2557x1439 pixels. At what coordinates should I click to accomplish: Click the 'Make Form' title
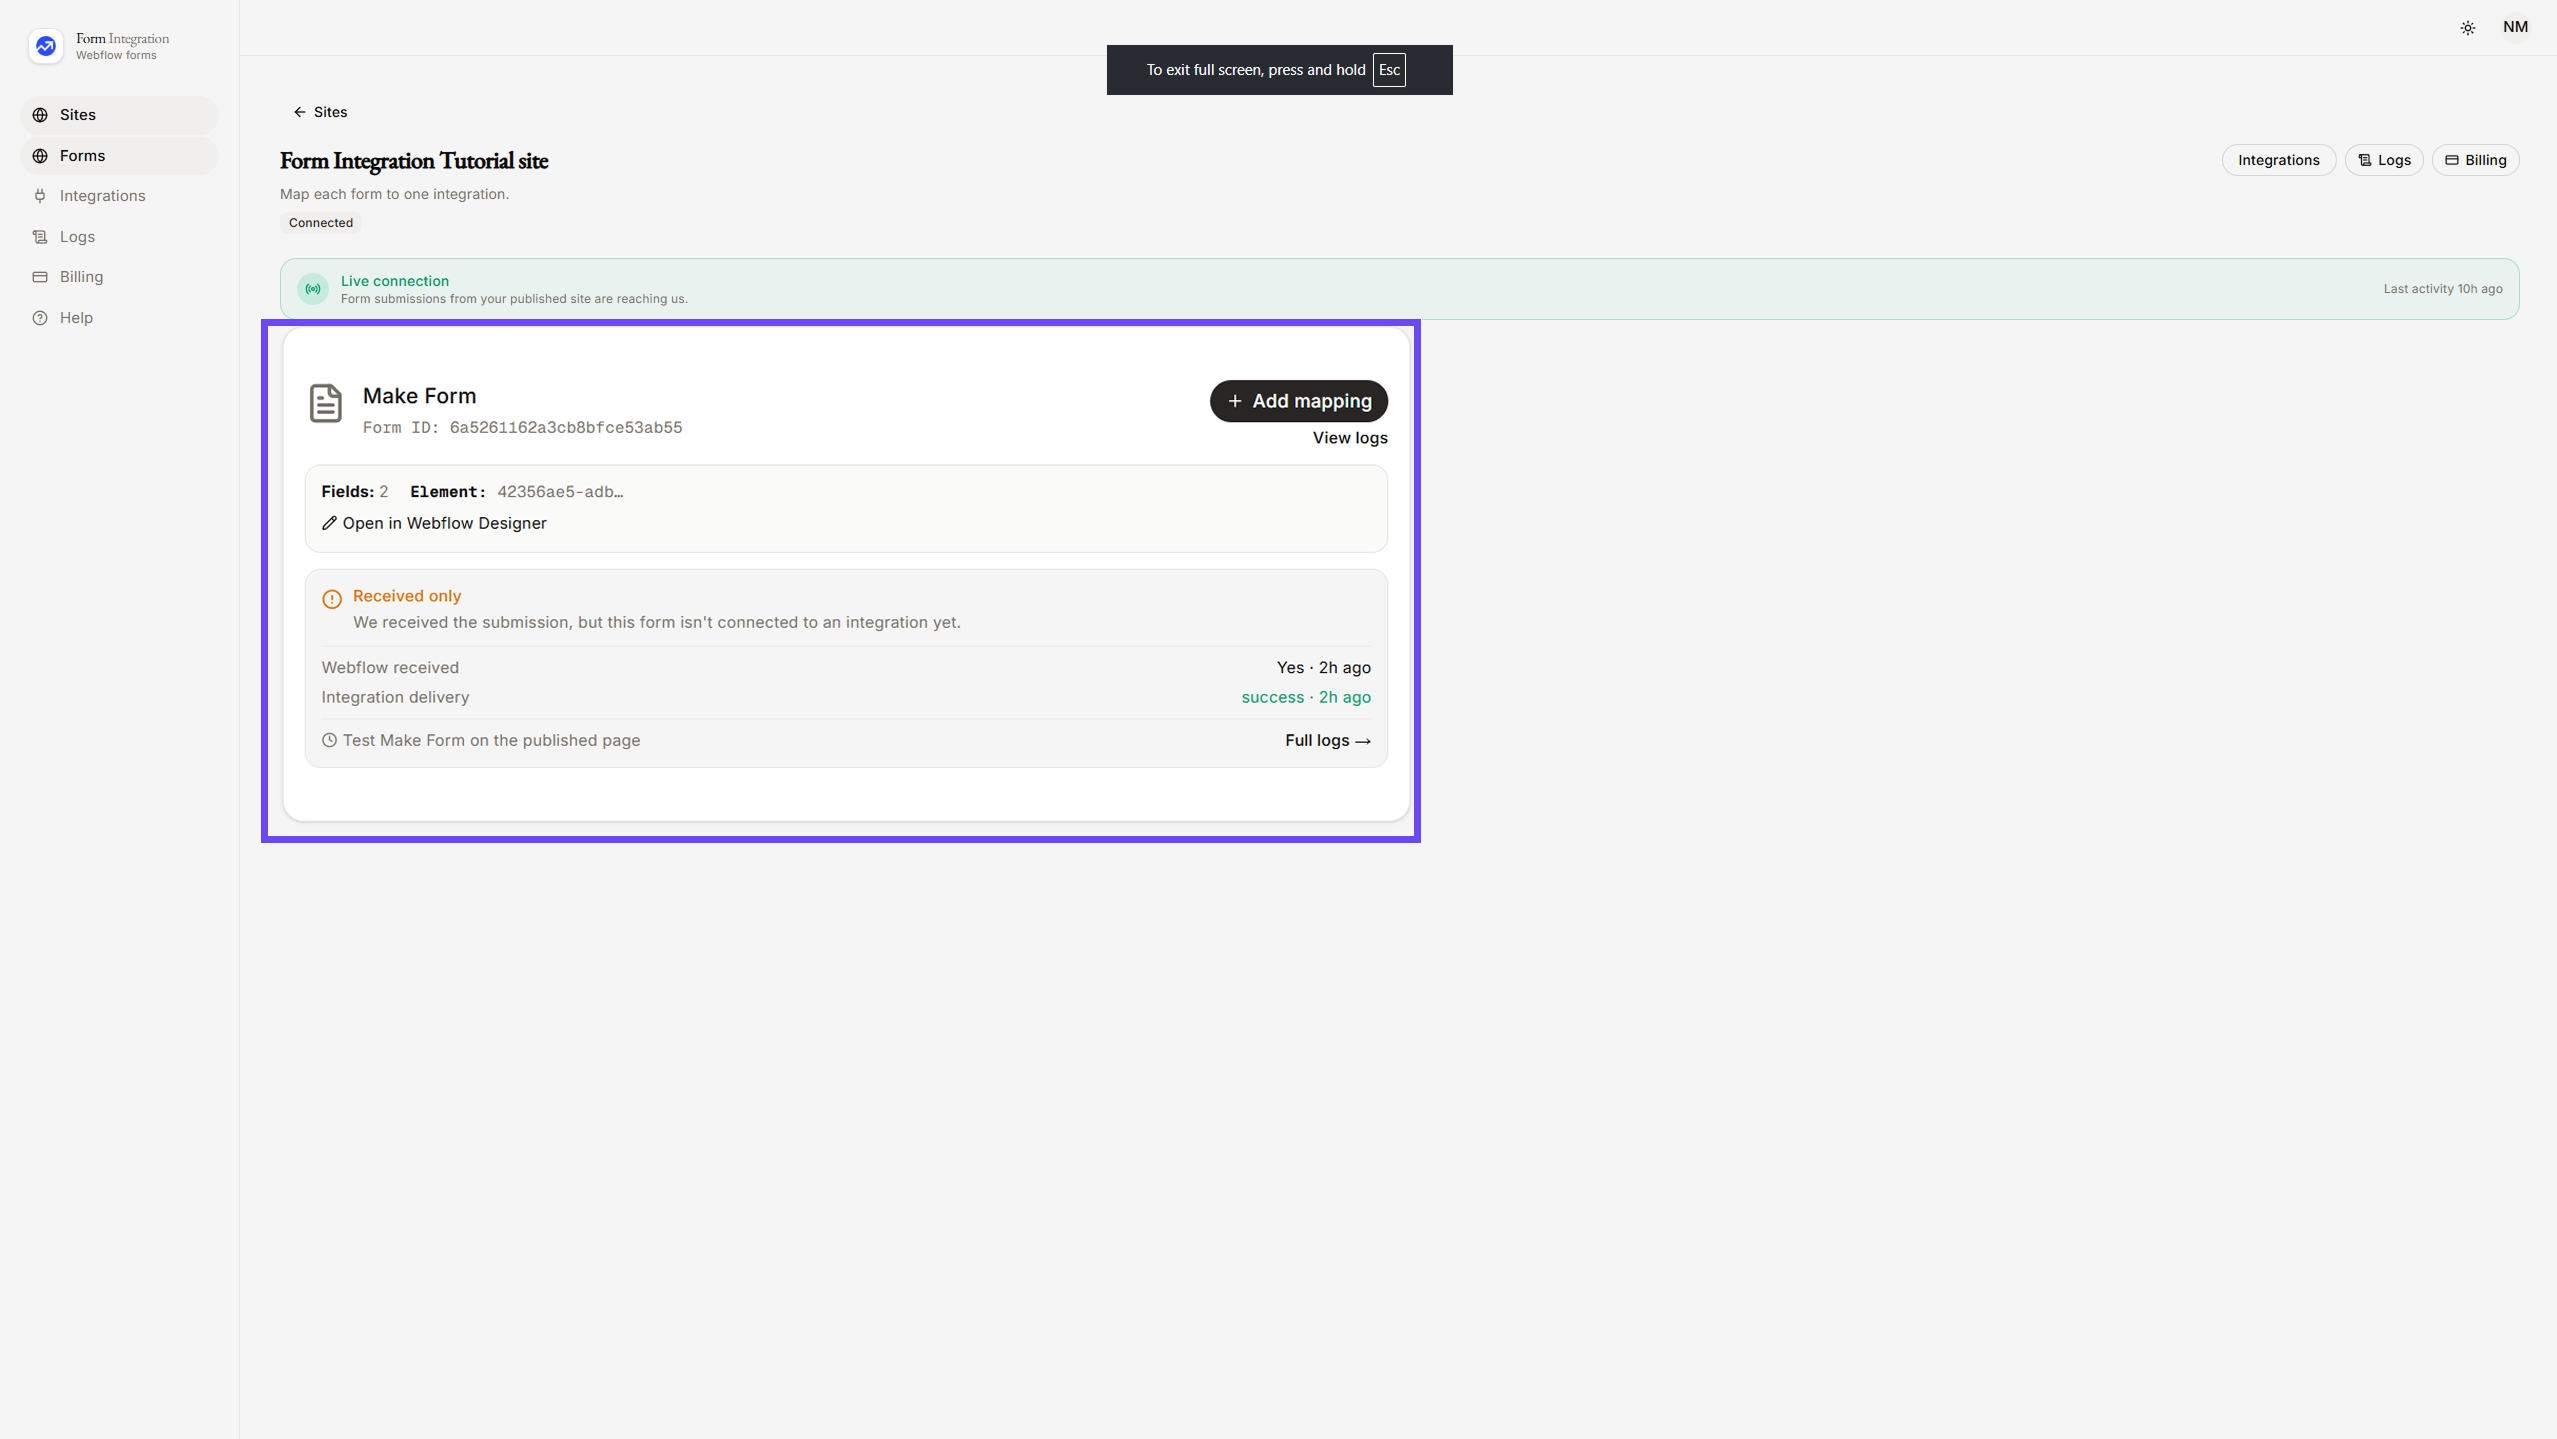coord(419,396)
